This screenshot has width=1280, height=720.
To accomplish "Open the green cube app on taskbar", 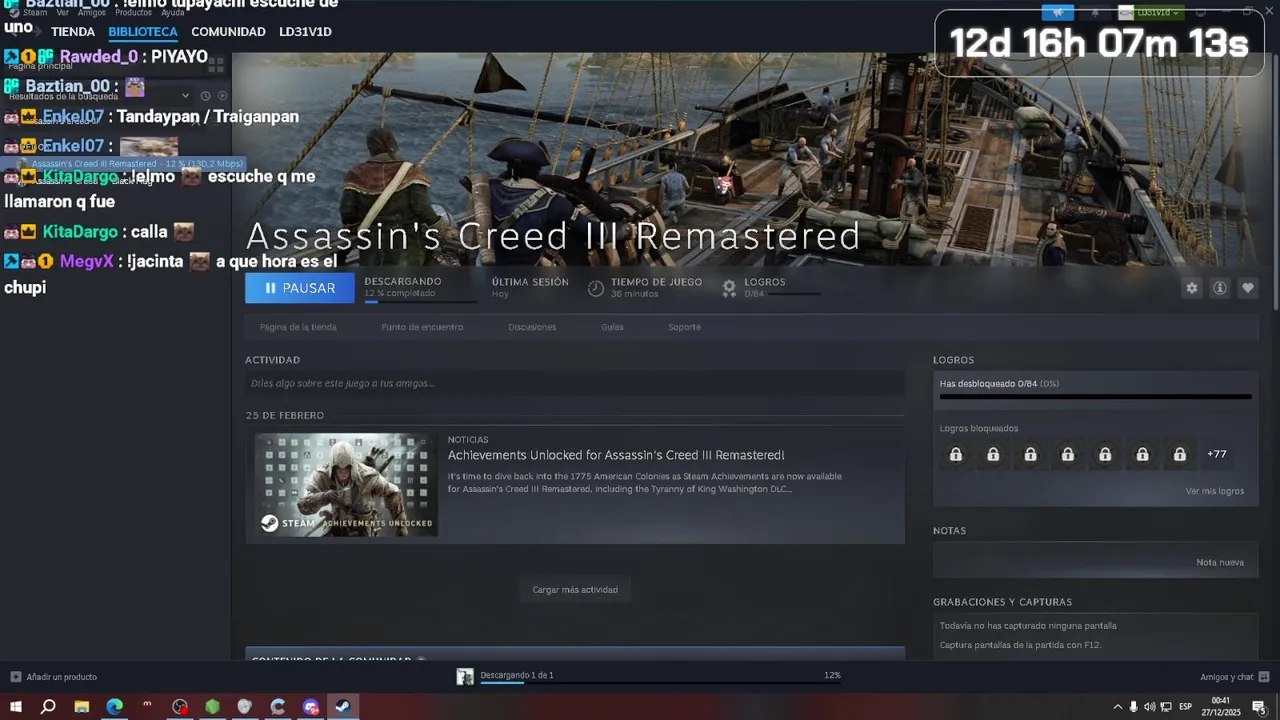I will click(x=212, y=707).
